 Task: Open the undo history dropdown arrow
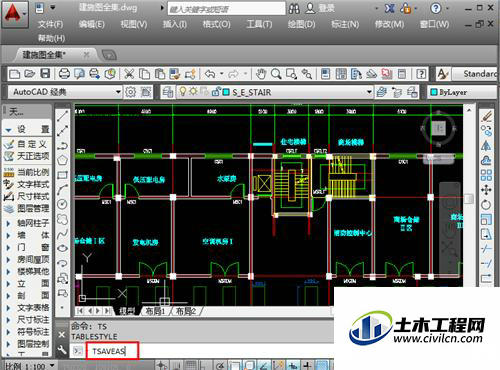click(x=221, y=74)
